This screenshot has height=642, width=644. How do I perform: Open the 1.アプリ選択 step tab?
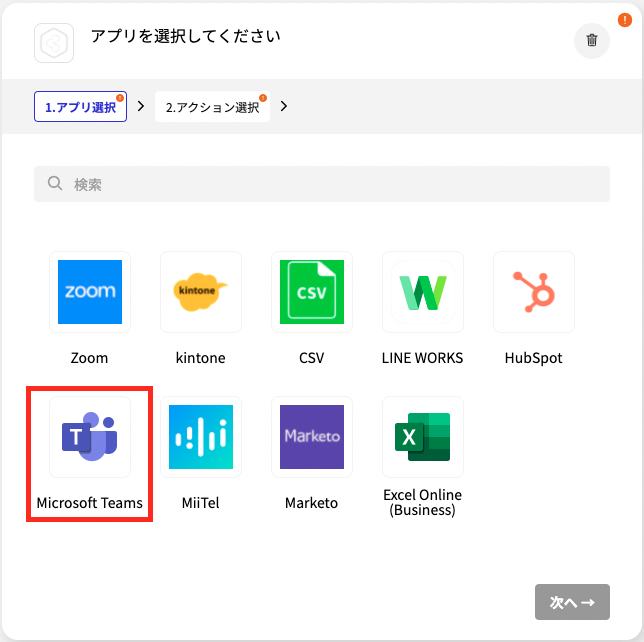pyautogui.click(x=80, y=106)
